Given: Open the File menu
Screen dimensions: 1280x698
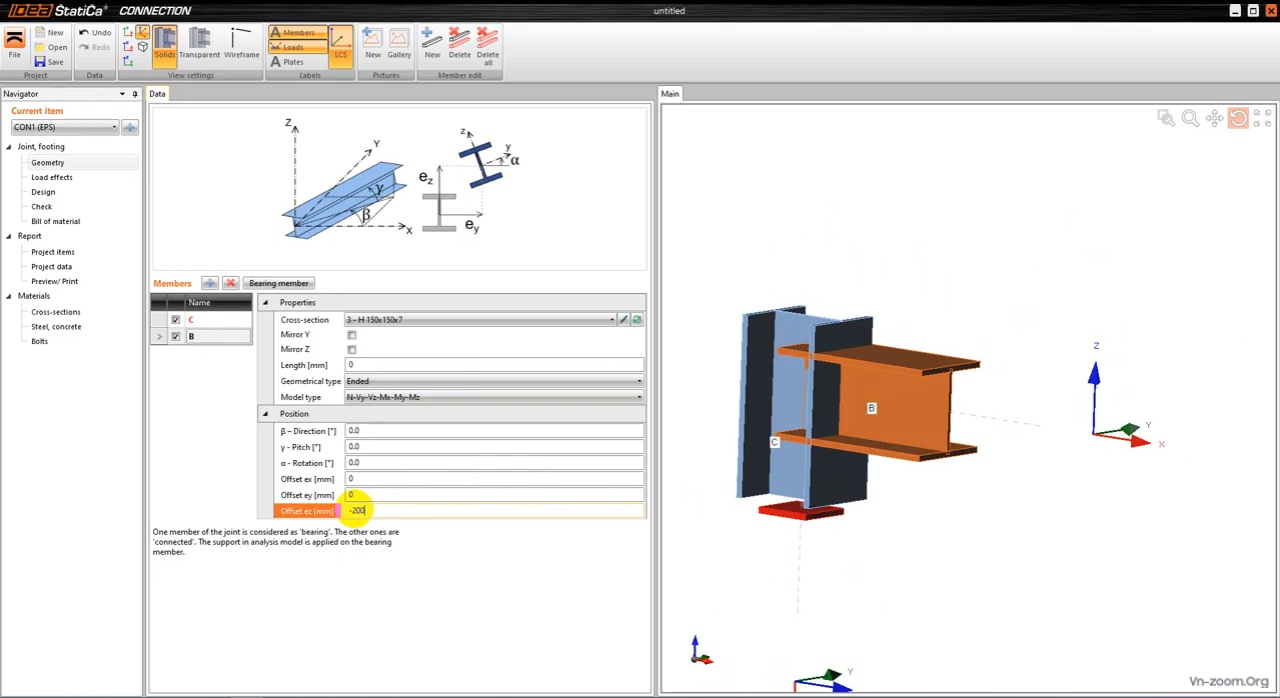Looking at the screenshot, I should 14,44.
